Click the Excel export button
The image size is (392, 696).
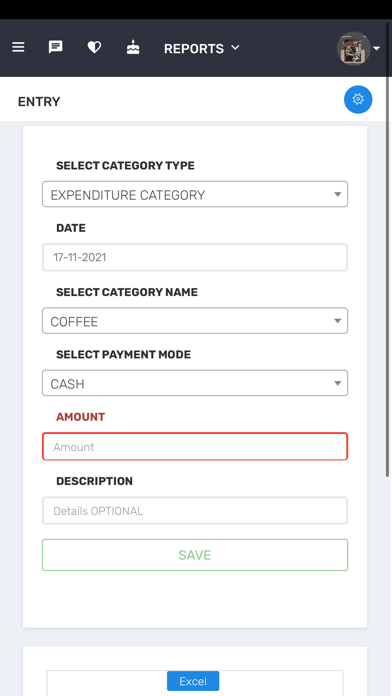point(193,681)
